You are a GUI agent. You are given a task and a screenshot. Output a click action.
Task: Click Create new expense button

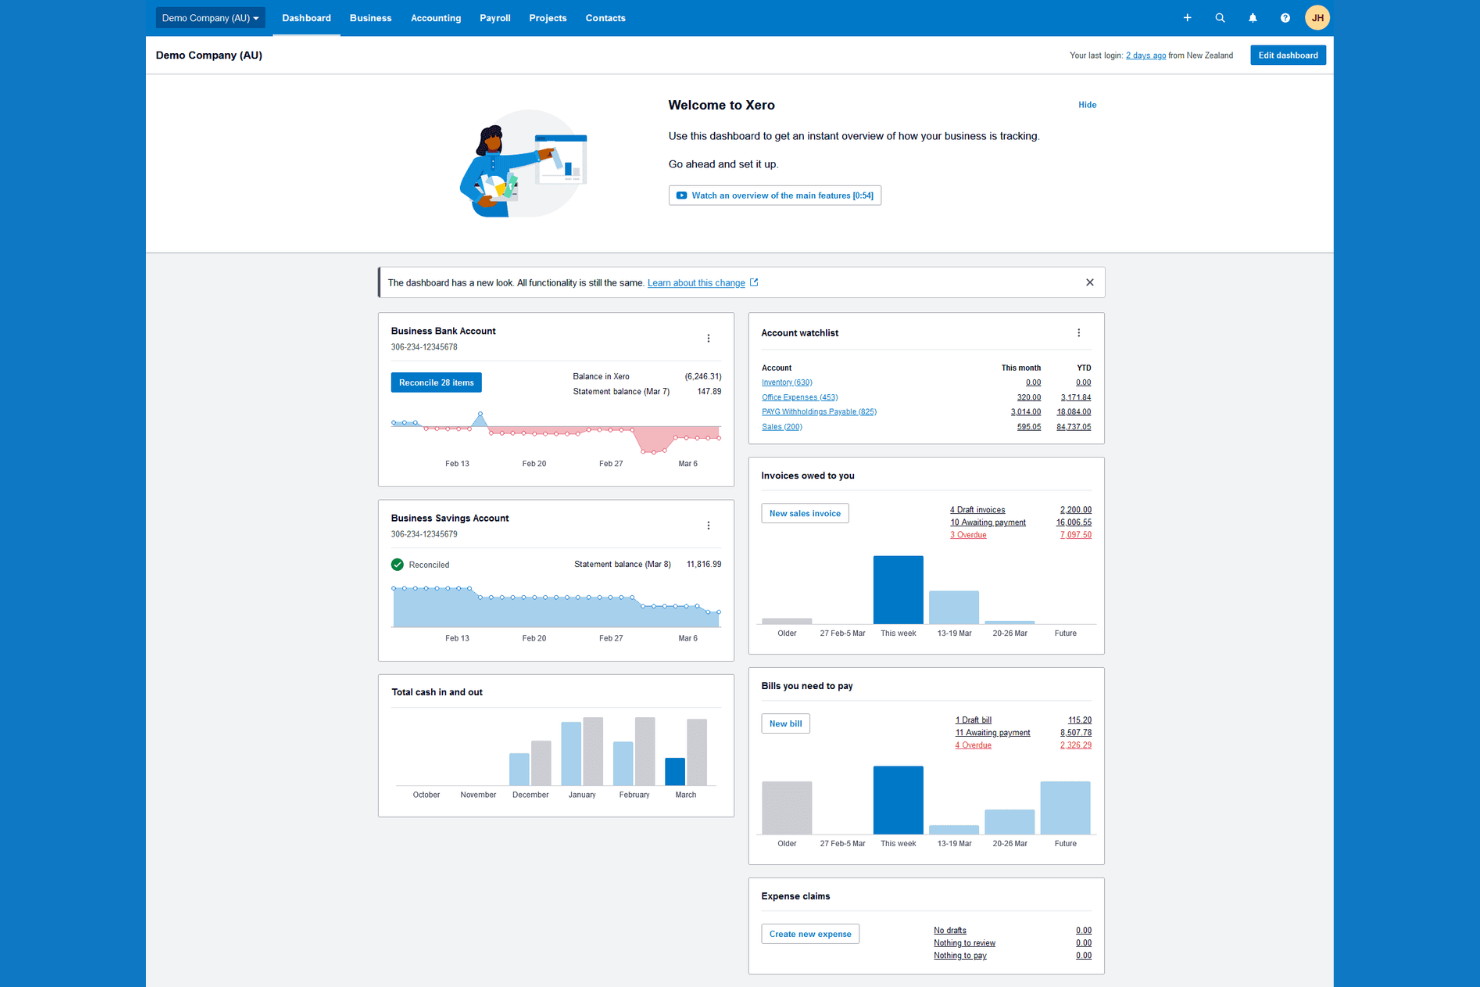point(810,934)
